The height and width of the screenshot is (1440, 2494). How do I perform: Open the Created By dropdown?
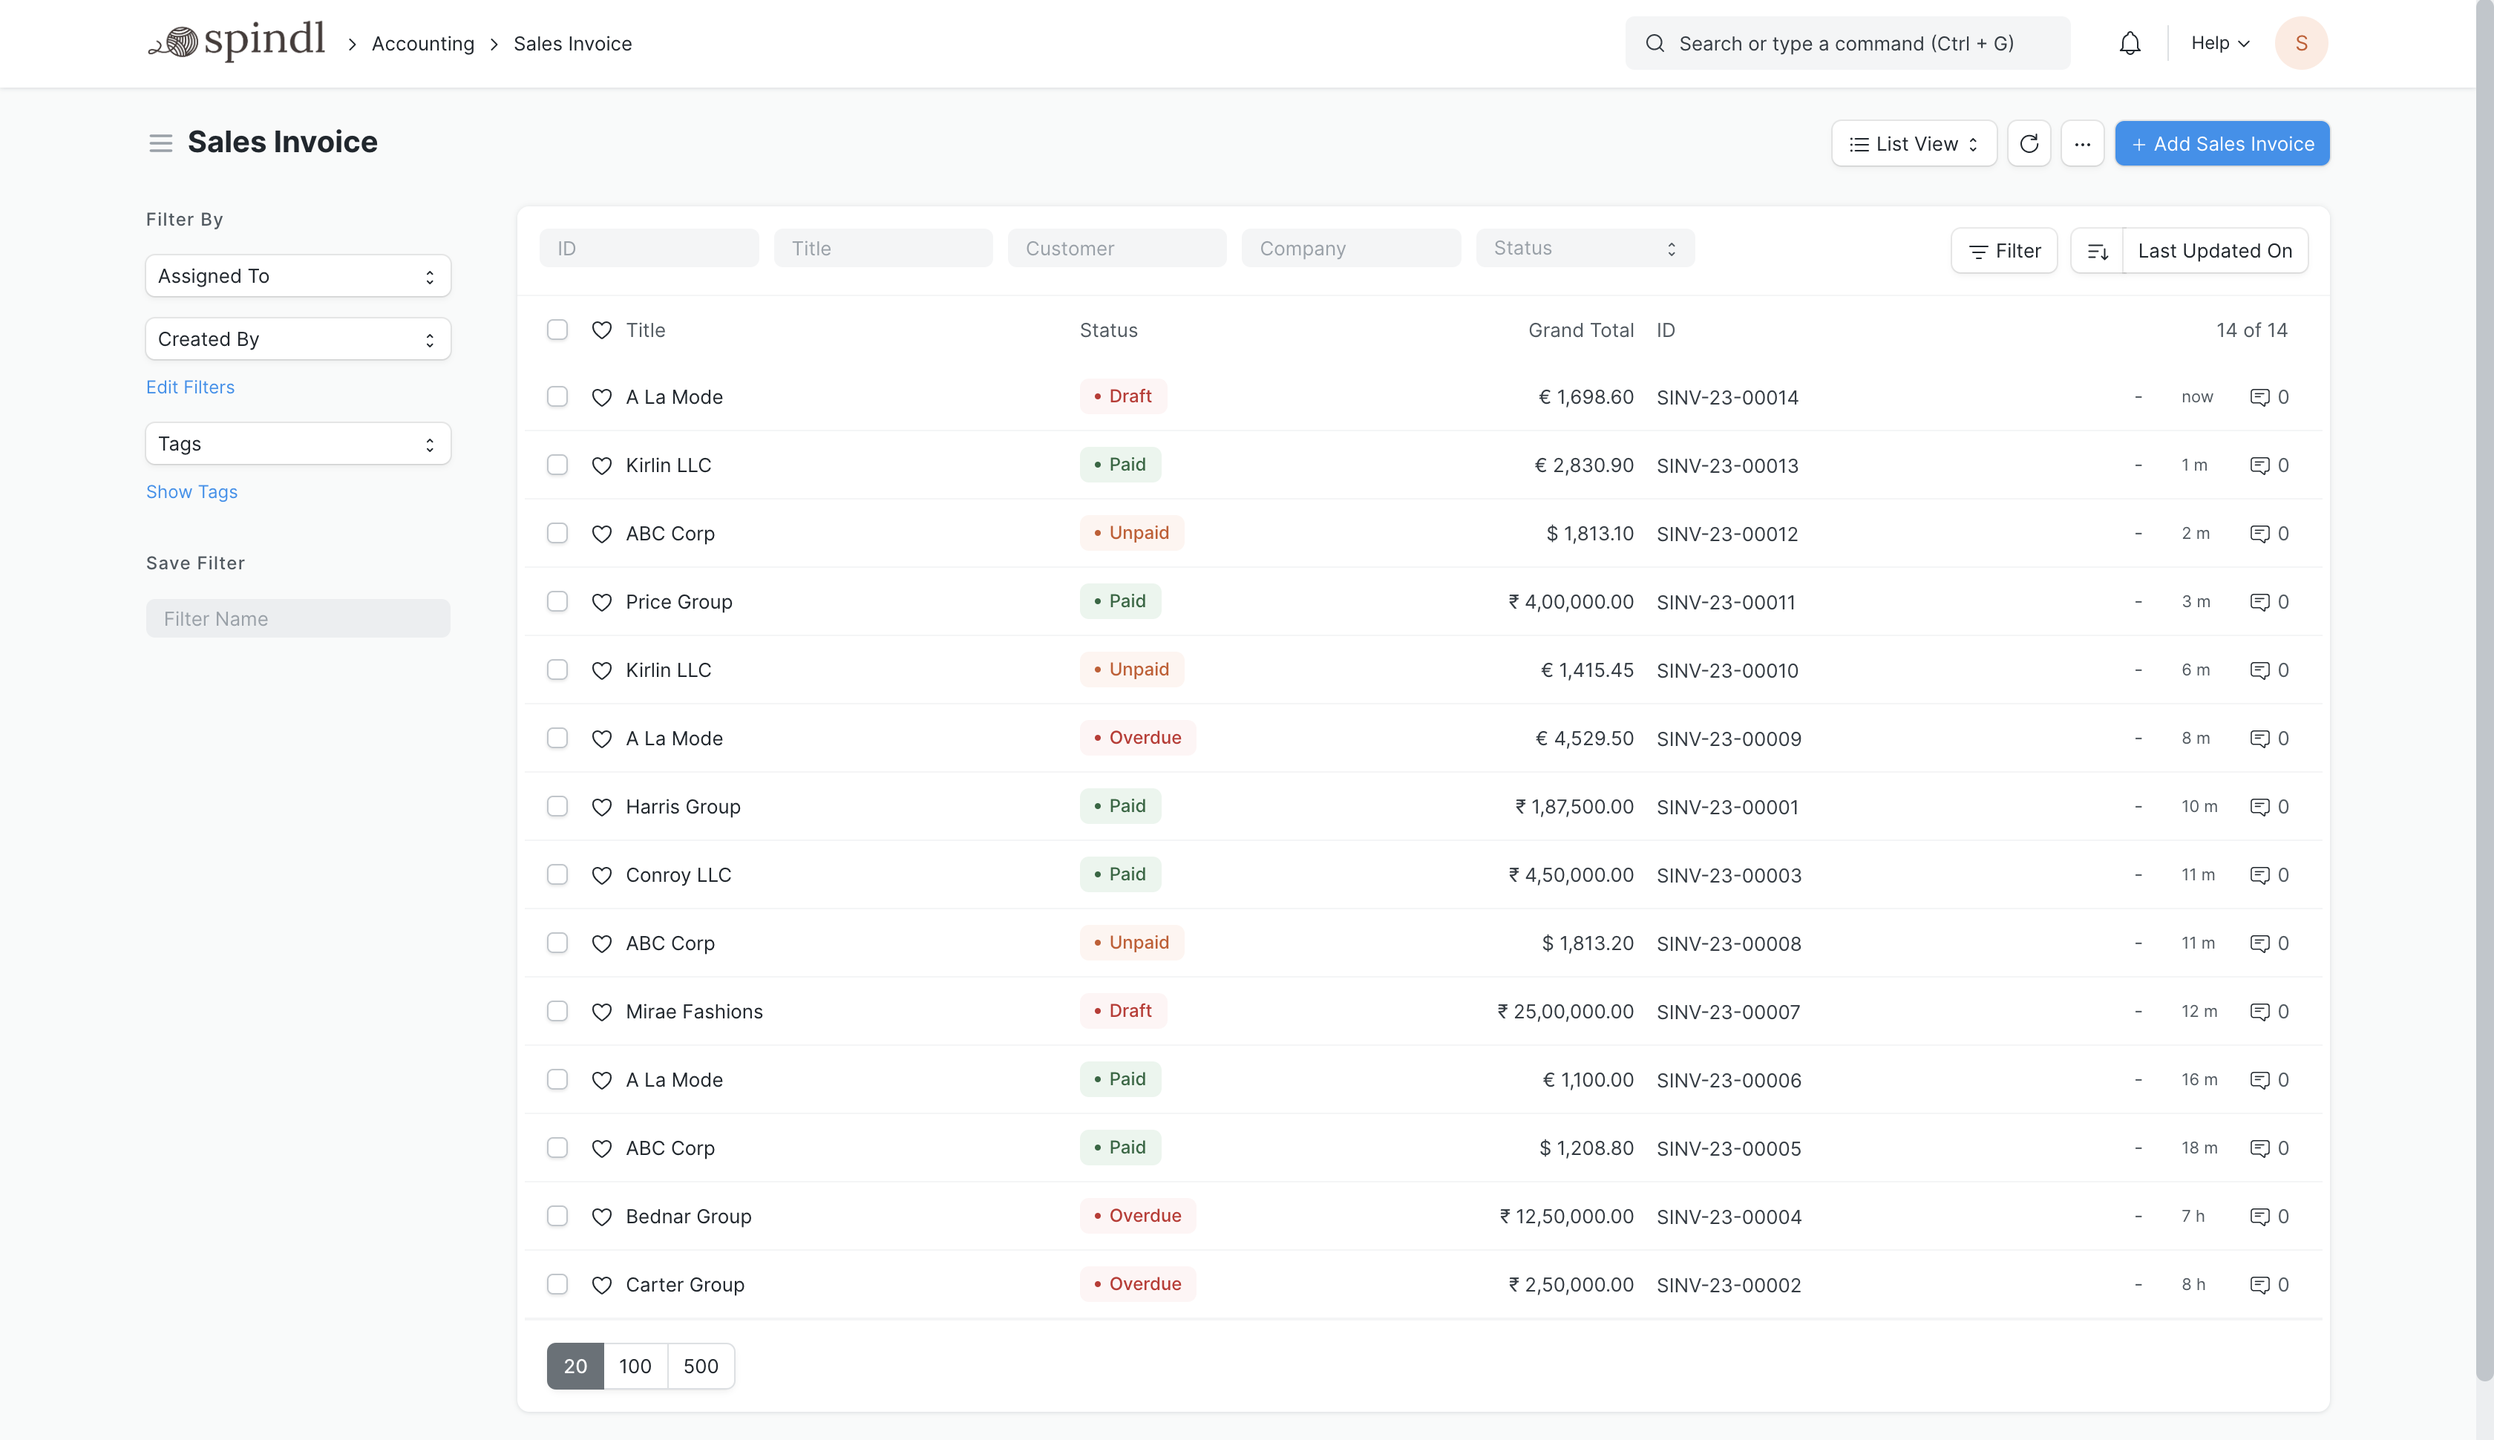point(297,338)
